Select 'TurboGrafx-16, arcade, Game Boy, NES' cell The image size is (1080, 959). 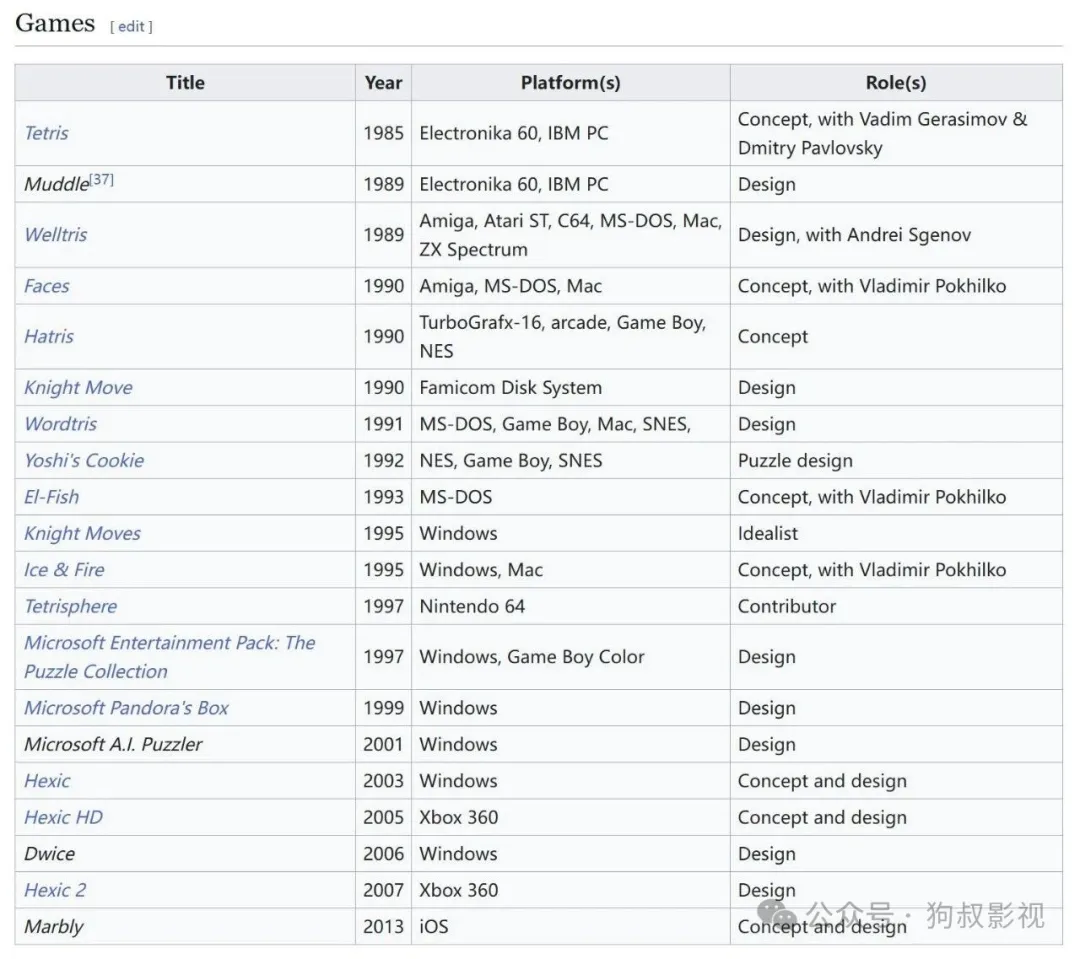pos(570,336)
